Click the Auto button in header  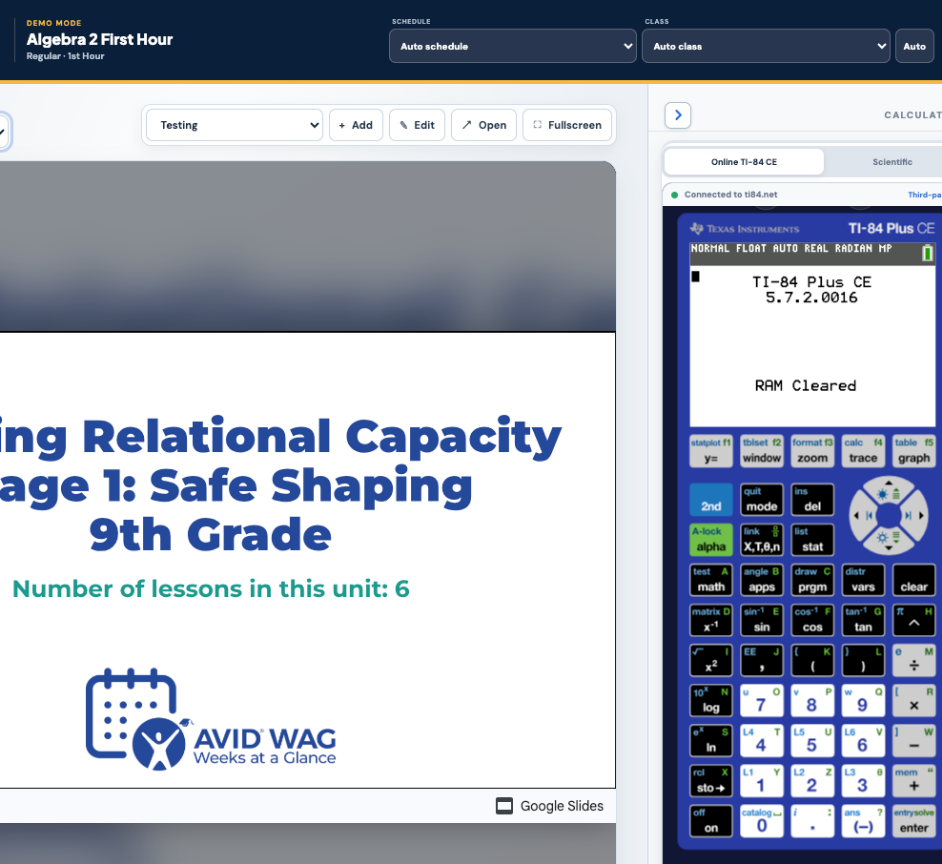[x=914, y=46]
